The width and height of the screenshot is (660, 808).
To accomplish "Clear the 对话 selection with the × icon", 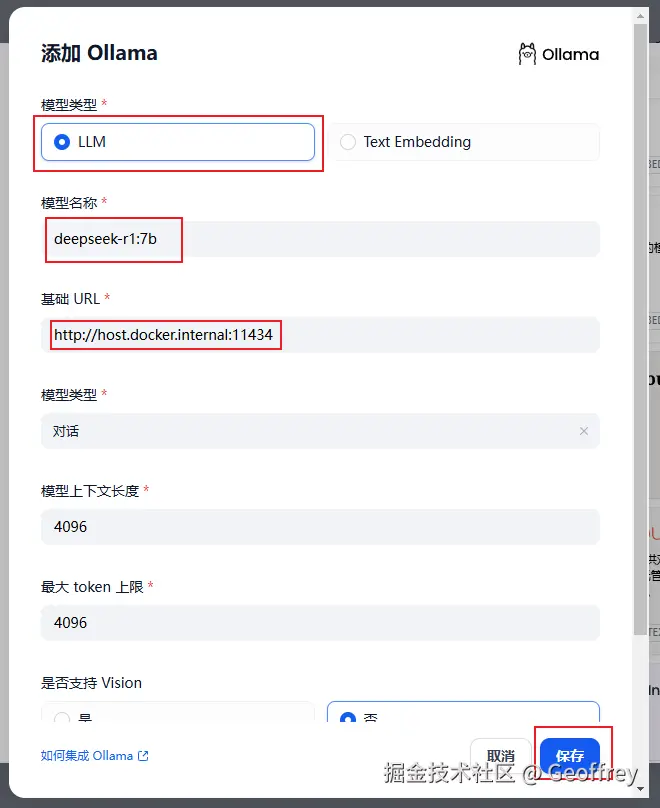I will [x=583, y=431].
